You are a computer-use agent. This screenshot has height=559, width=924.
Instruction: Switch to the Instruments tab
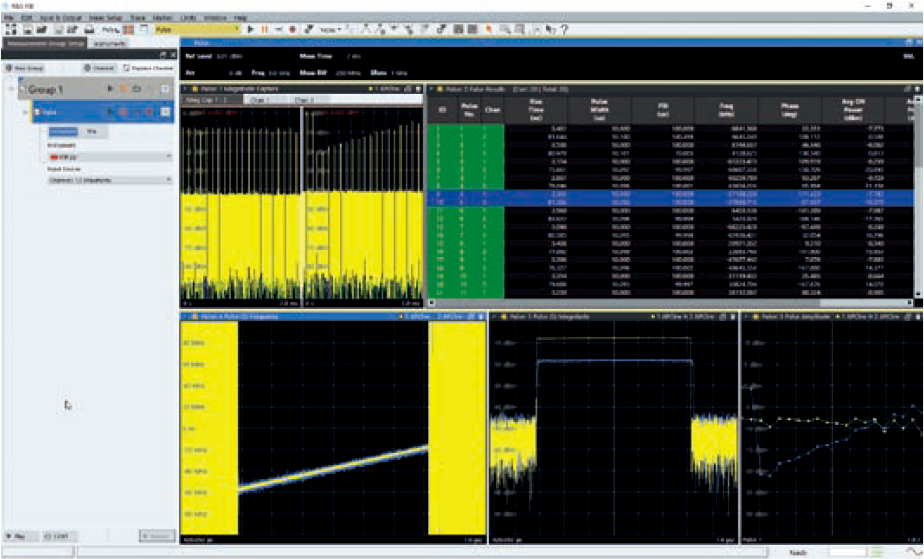[x=110, y=45]
